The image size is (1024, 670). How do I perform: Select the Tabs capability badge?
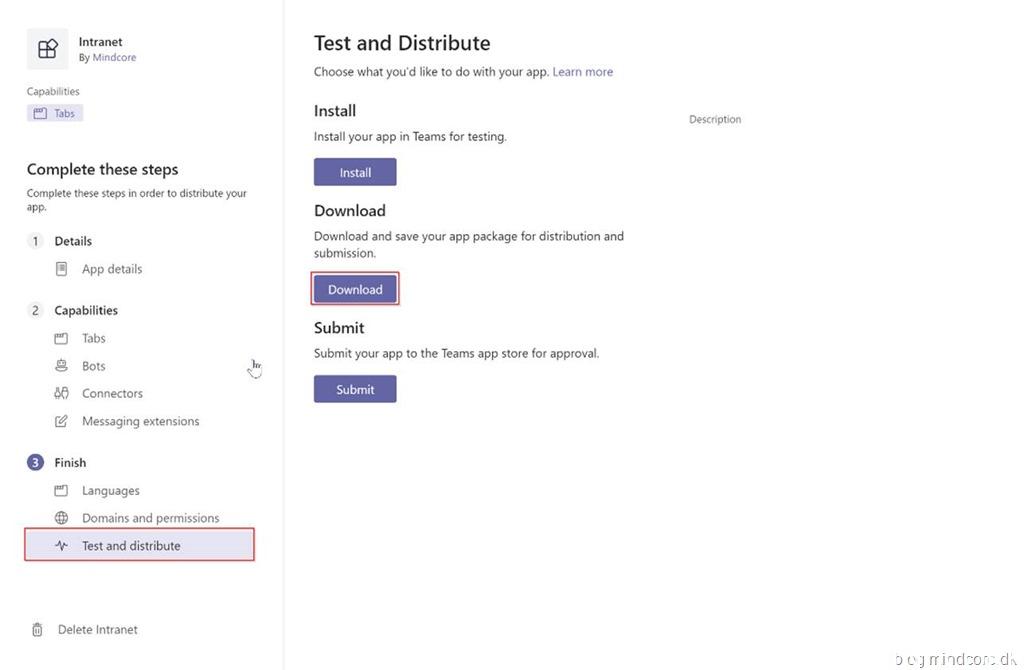55,113
